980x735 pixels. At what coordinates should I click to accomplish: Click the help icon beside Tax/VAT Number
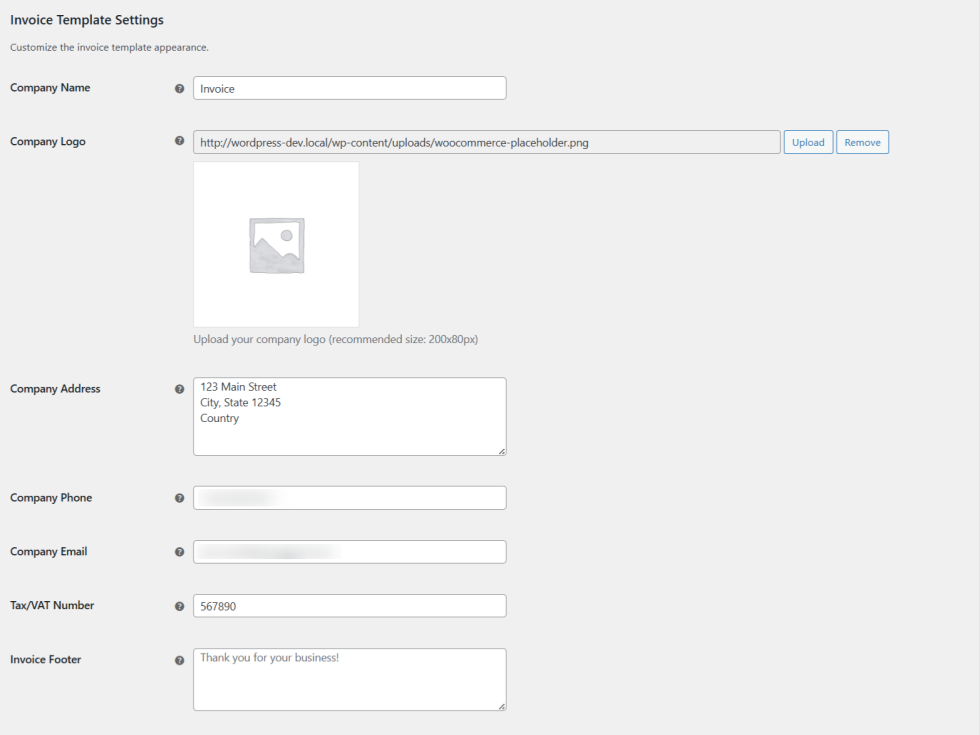coord(180,606)
